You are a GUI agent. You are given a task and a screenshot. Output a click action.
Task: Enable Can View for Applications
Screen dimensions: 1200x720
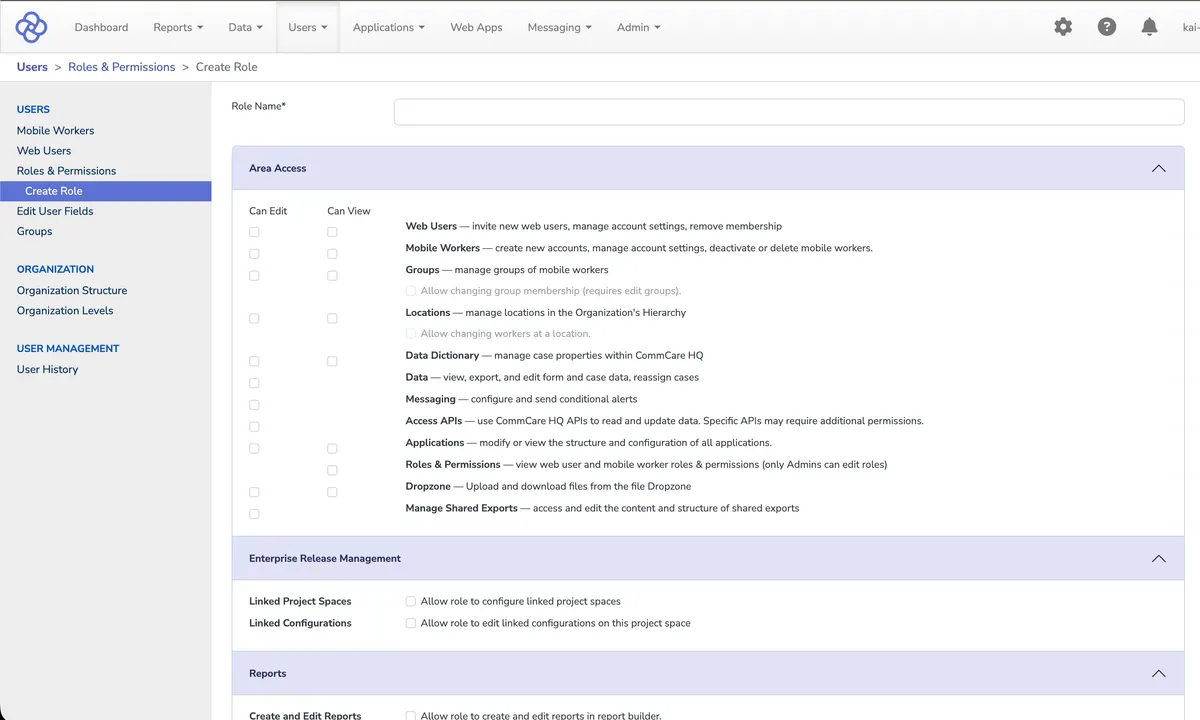tap(332, 448)
